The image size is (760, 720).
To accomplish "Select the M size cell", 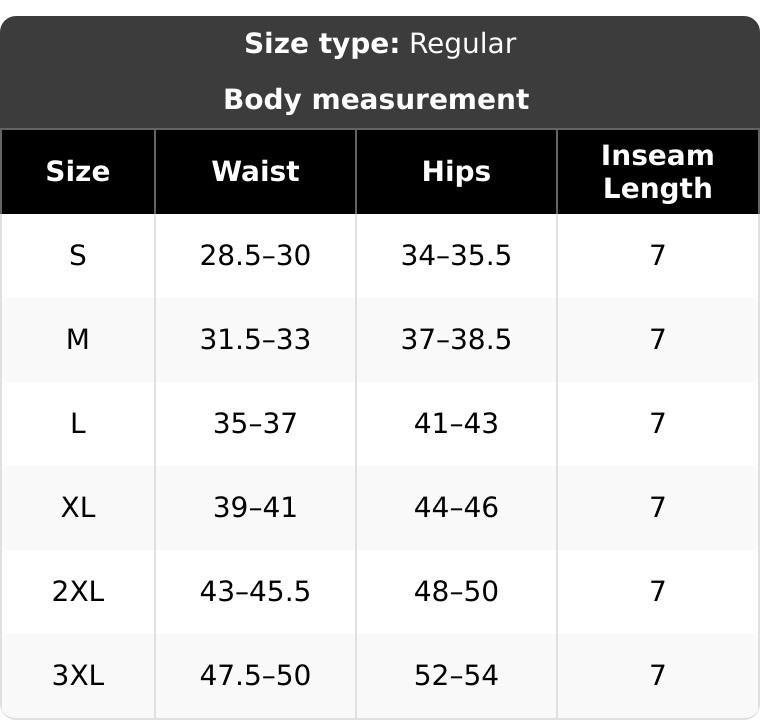I will click(78, 339).
